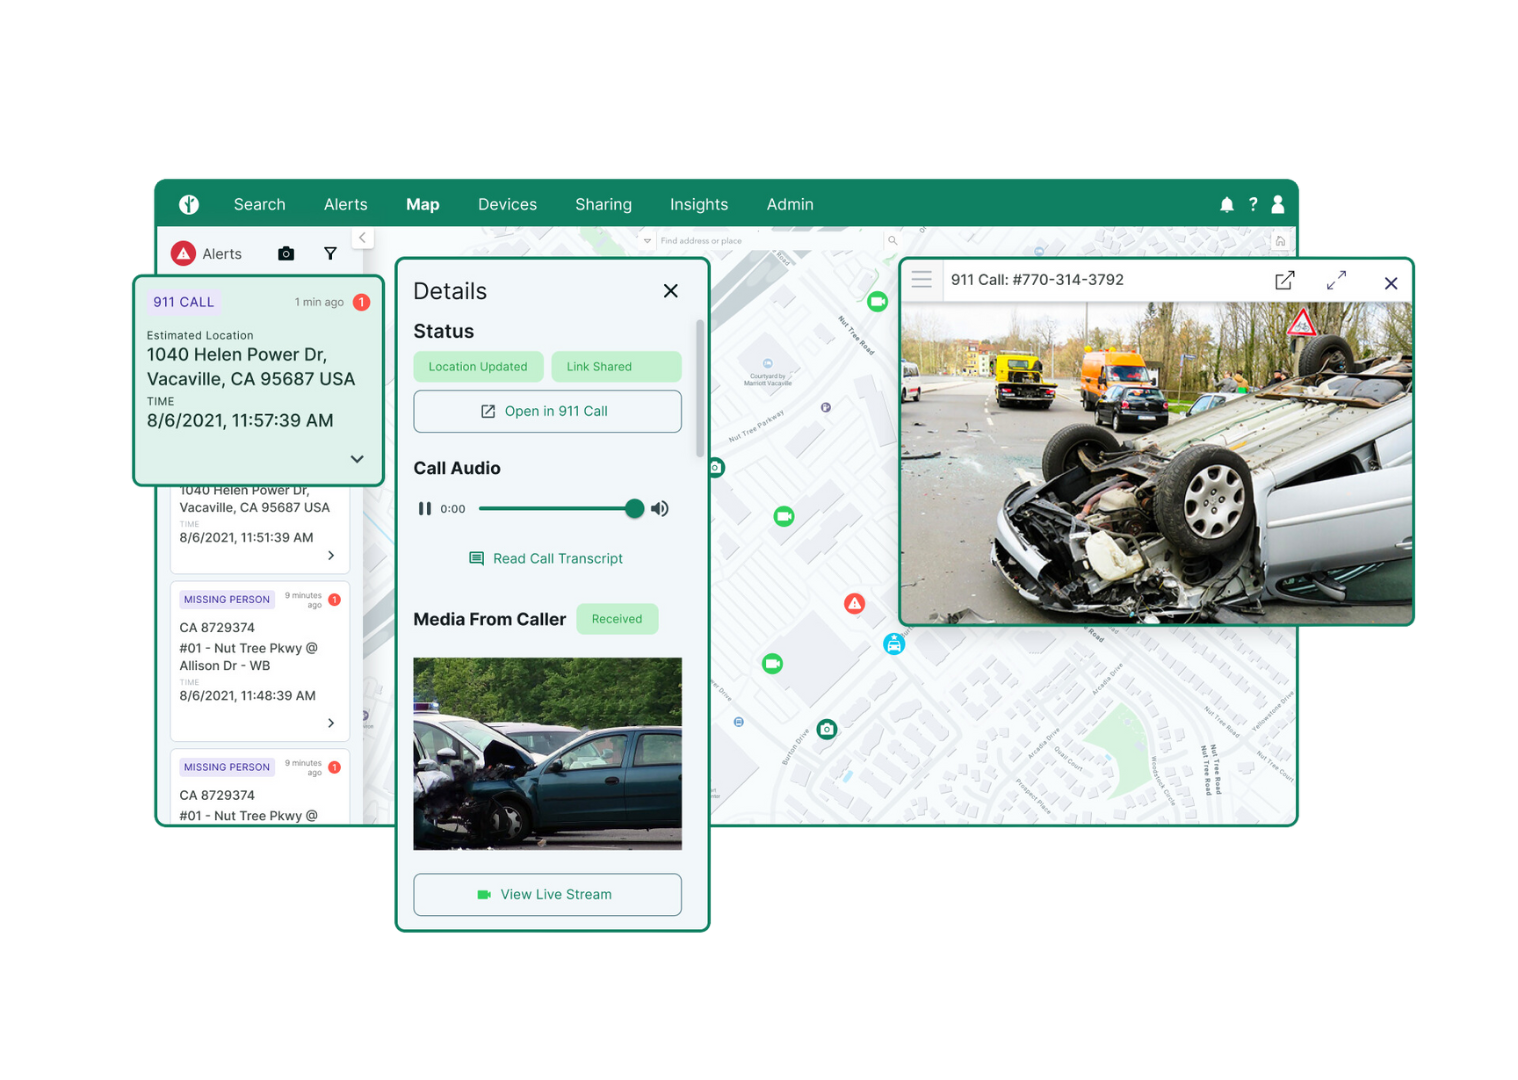
Task: Open the user profile icon
Action: (1278, 204)
